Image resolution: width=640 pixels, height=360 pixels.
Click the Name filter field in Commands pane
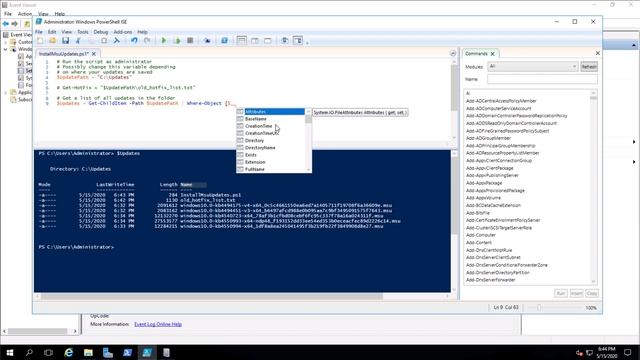pos(542,79)
